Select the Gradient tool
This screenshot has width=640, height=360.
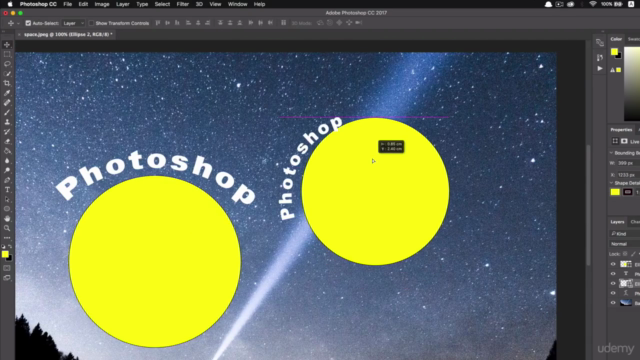[x=7, y=151]
